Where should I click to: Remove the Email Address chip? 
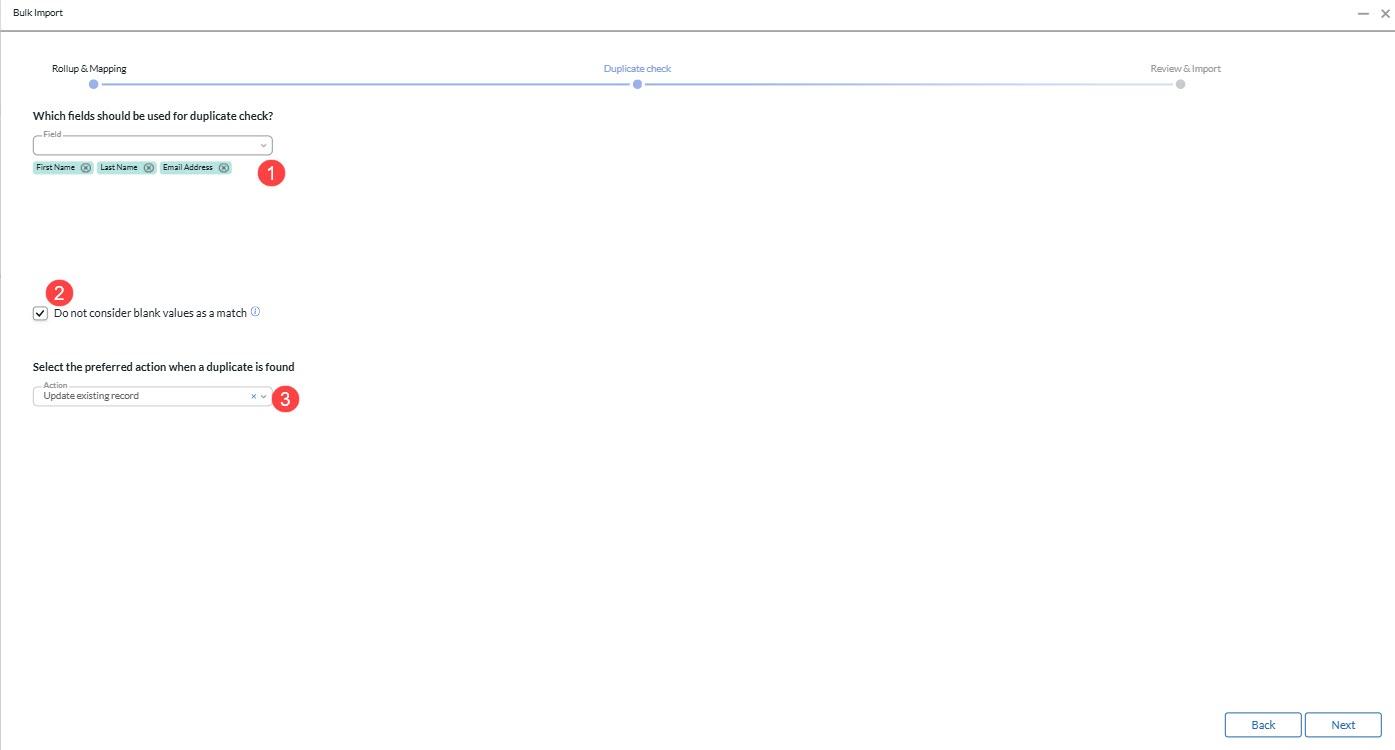224,168
